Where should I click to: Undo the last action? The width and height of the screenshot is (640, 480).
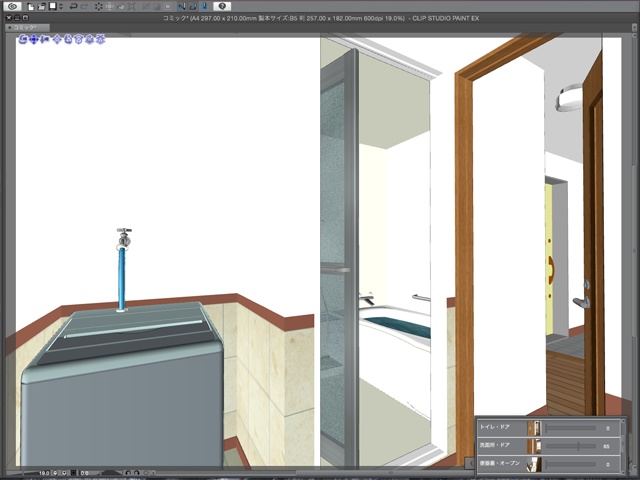[73, 7]
